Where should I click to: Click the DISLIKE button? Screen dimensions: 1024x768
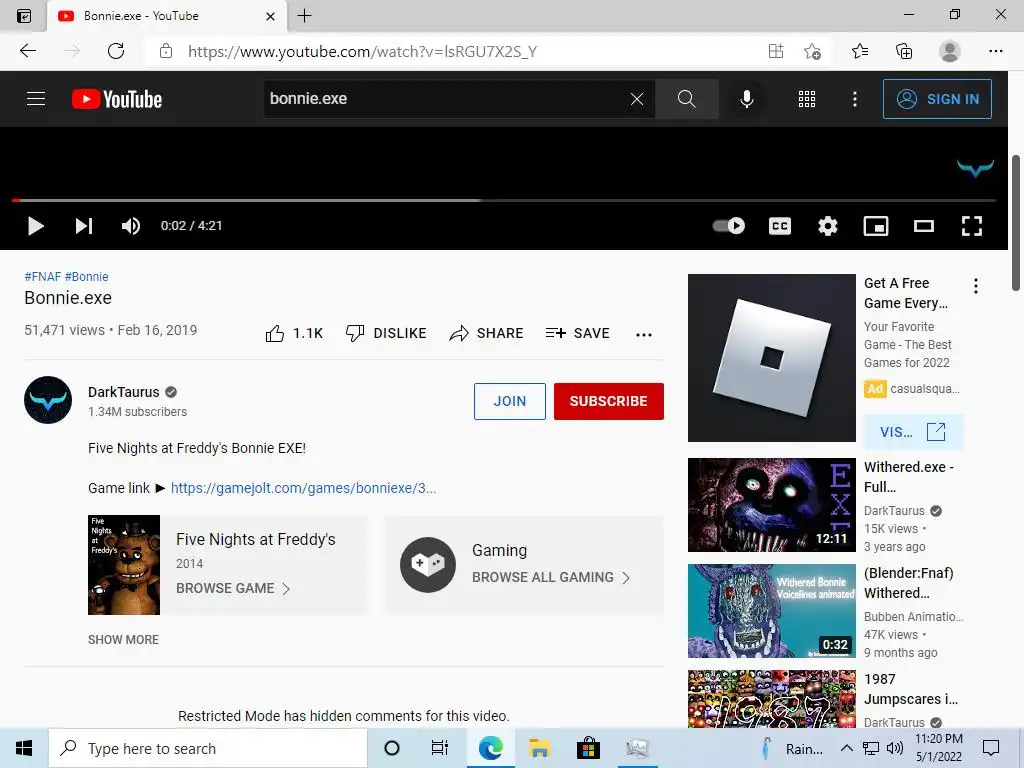click(386, 333)
